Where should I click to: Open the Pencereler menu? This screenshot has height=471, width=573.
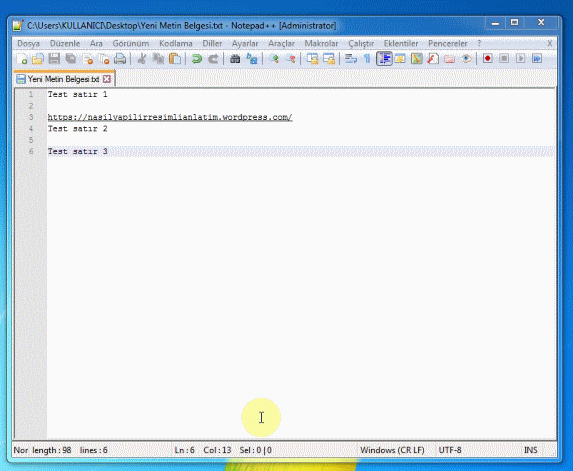[448, 43]
